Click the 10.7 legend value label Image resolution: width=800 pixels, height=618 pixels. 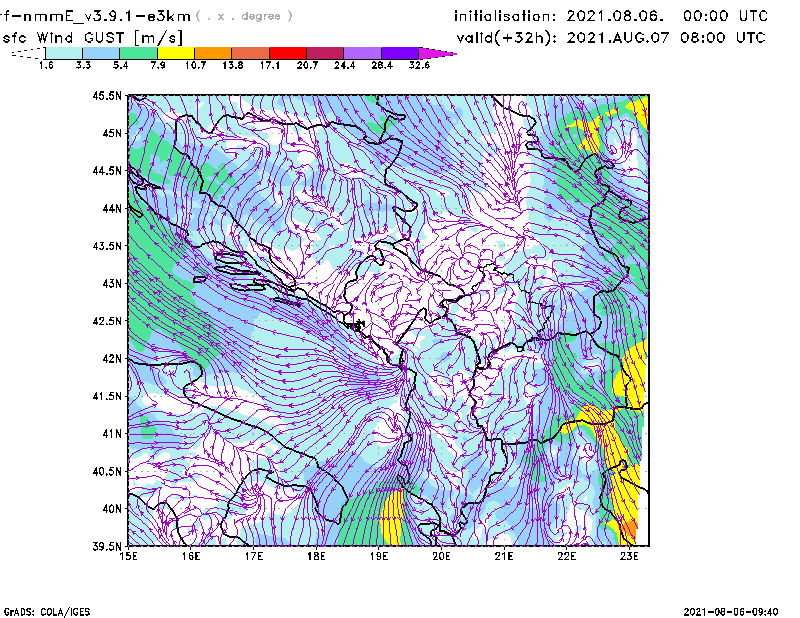[x=194, y=66]
